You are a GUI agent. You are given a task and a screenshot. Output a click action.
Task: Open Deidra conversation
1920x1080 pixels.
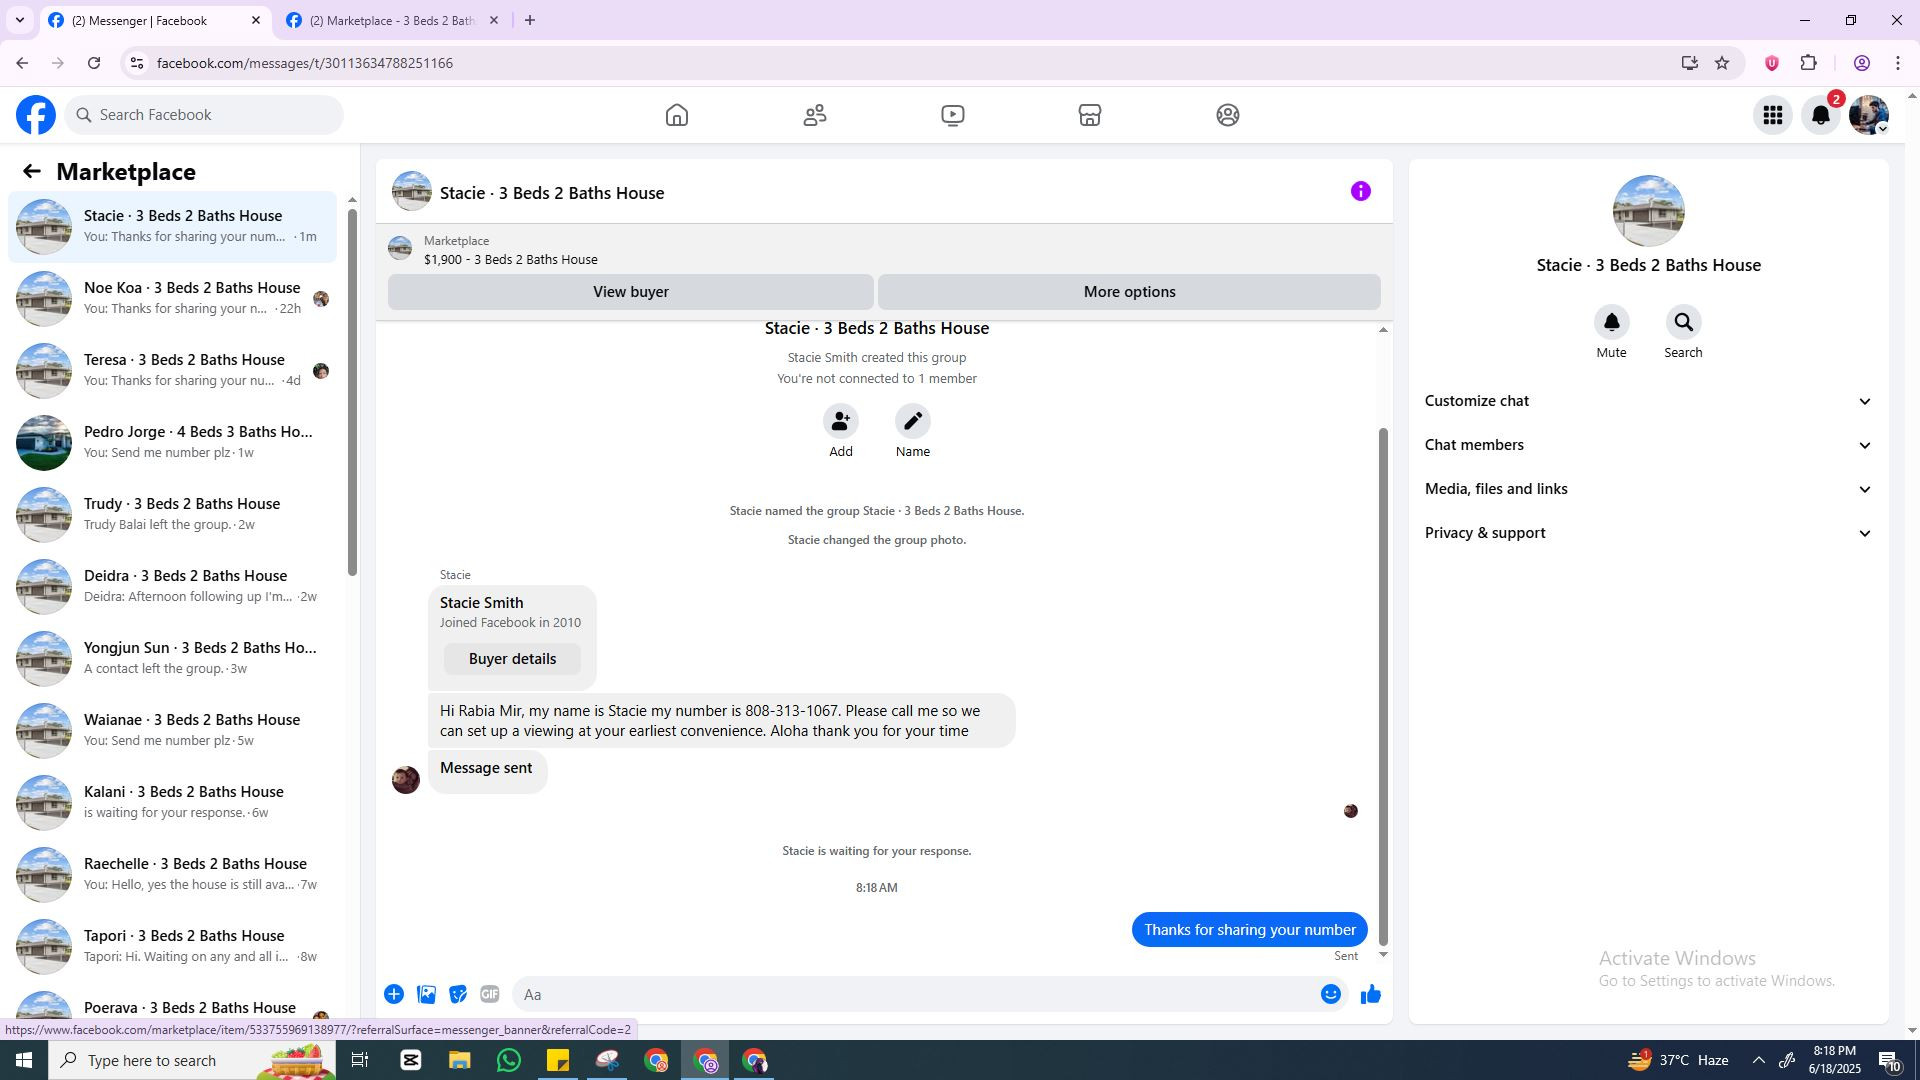[172, 586]
